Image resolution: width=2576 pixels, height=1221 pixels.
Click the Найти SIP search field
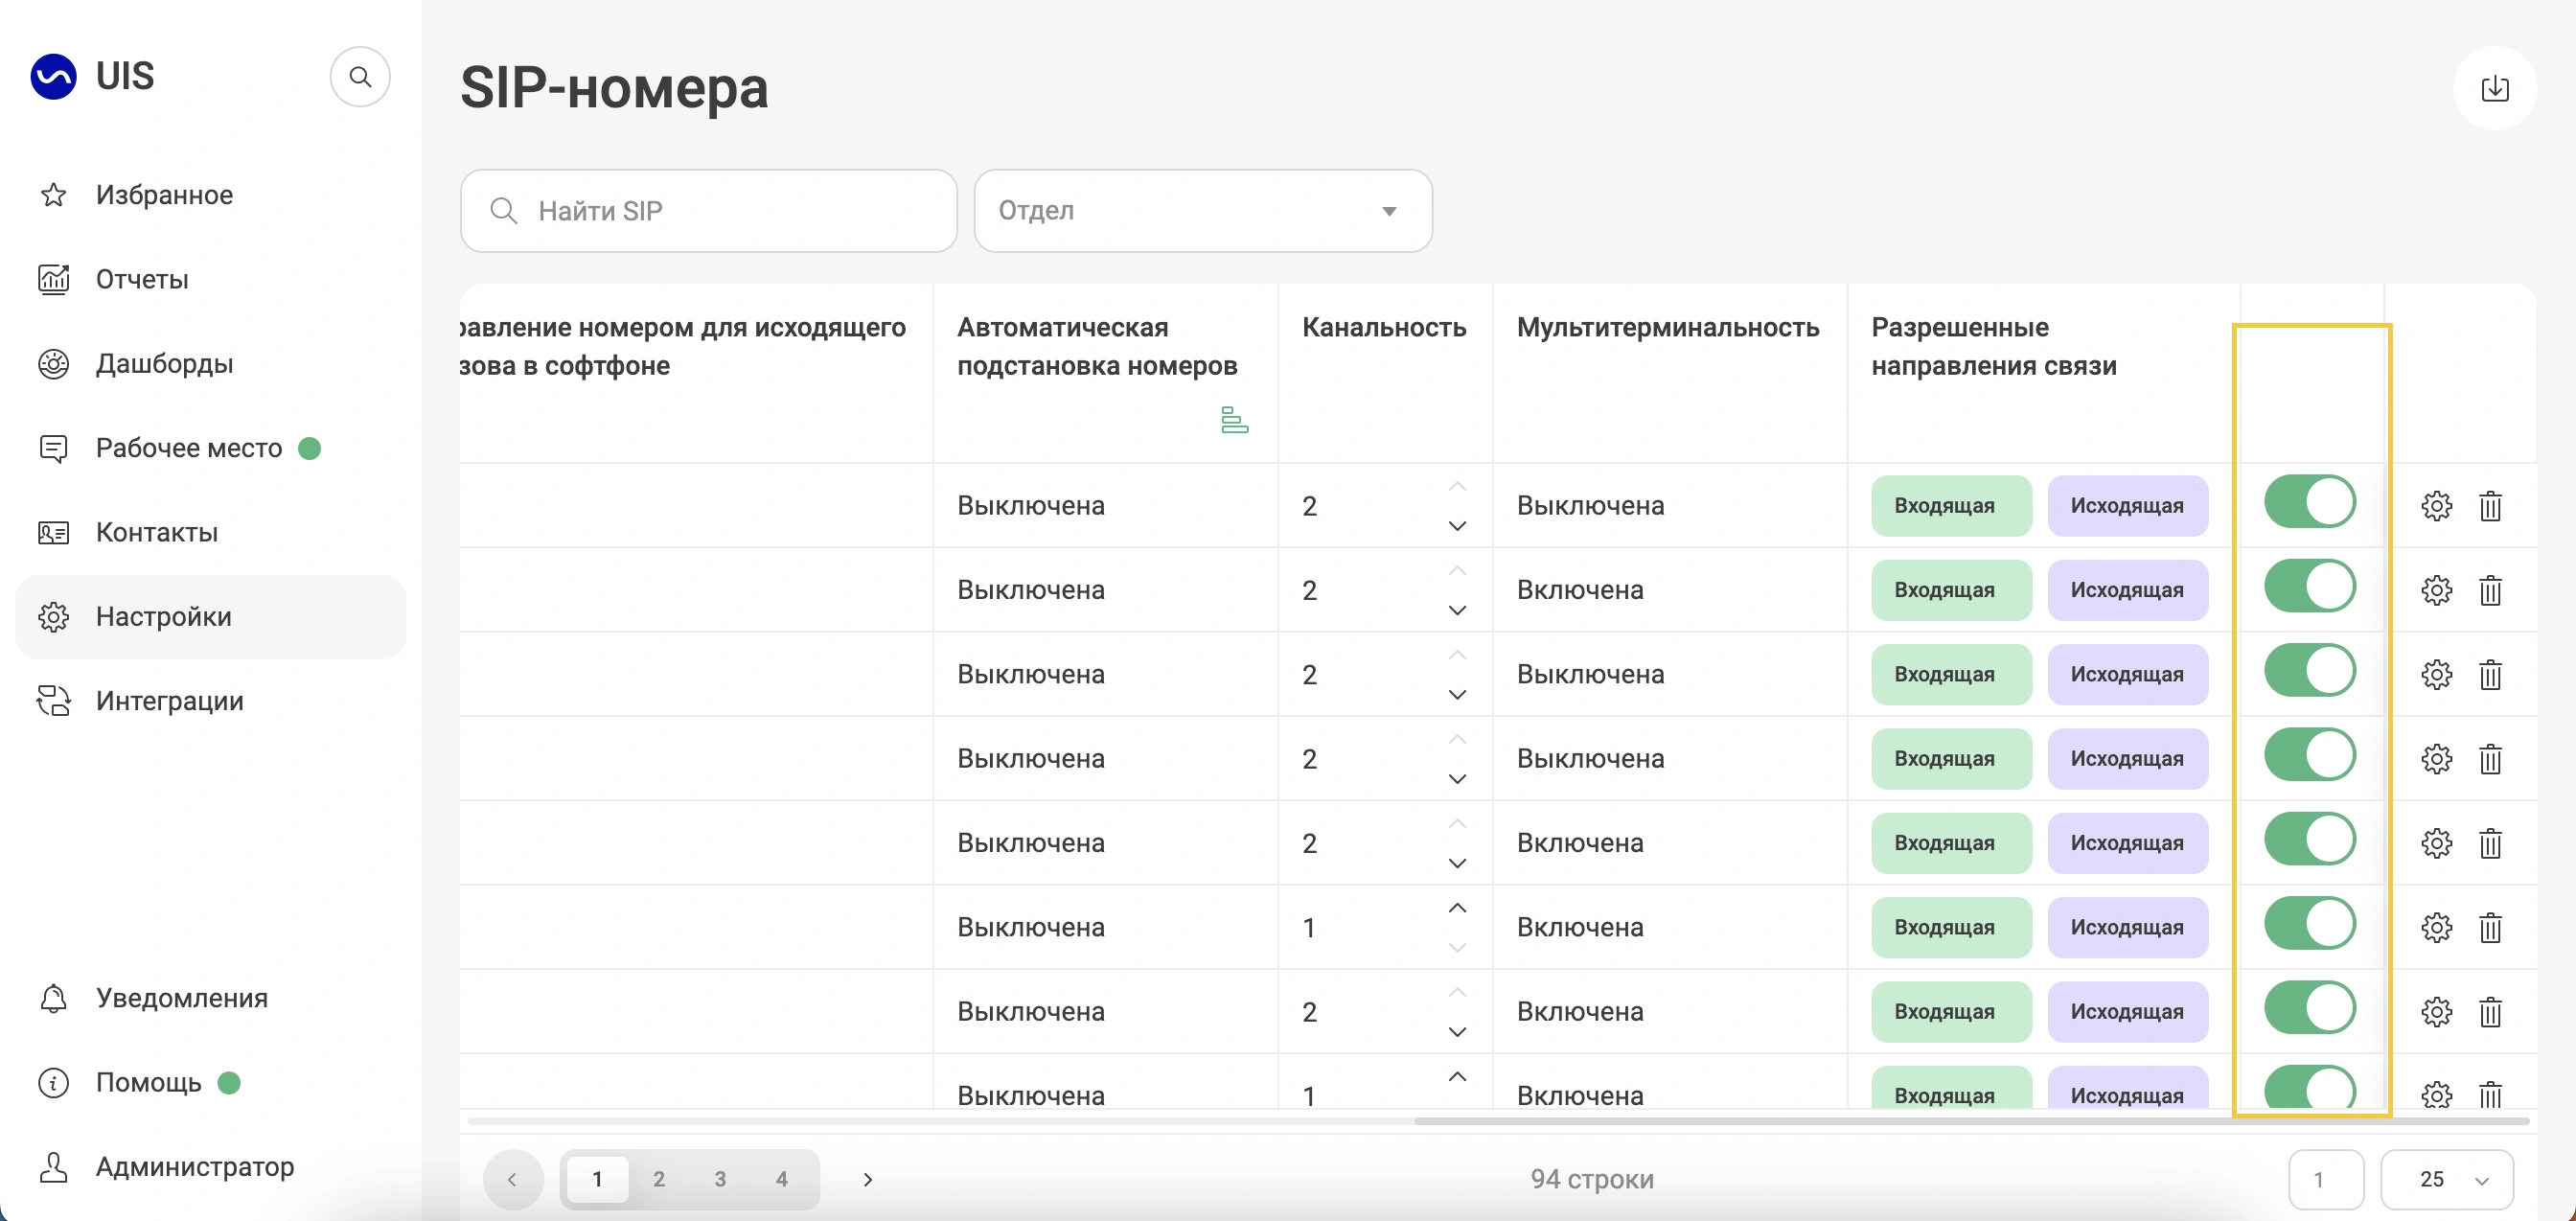click(710, 211)
